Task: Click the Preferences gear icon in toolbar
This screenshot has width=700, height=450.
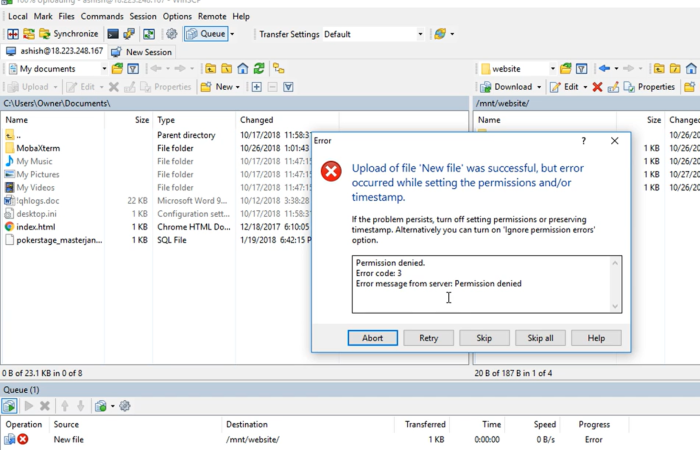Action: pyautogui.click(x=171, y=34)
